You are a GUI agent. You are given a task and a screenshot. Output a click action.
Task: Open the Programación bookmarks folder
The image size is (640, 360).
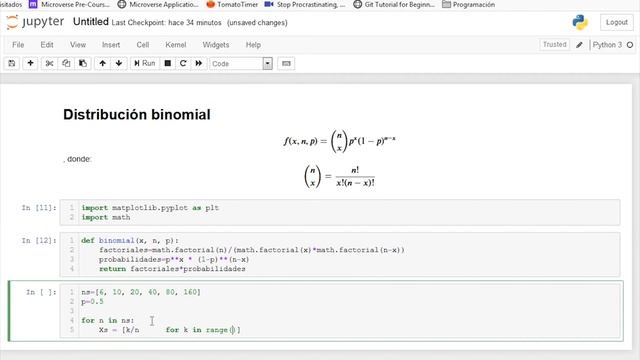[469, 4]
